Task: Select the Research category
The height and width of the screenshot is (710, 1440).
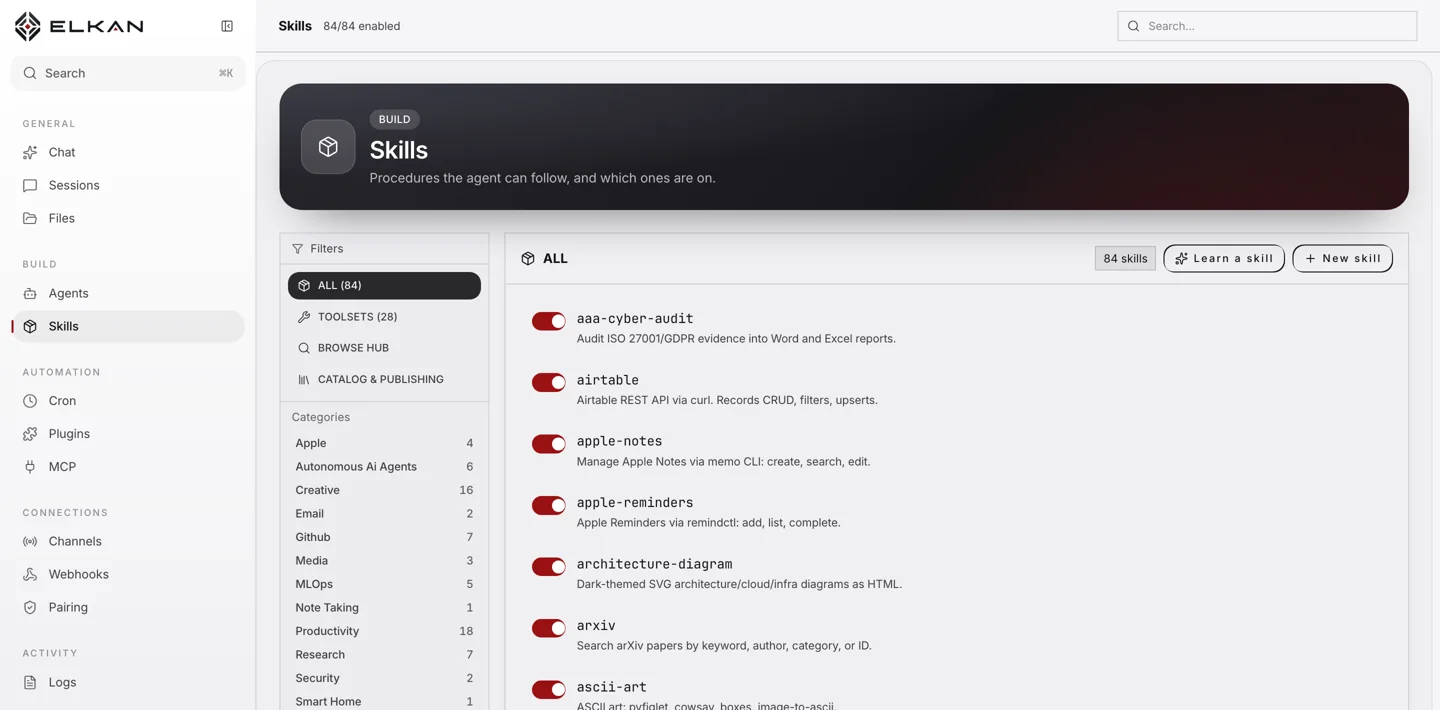Action: tap(384, 655)
